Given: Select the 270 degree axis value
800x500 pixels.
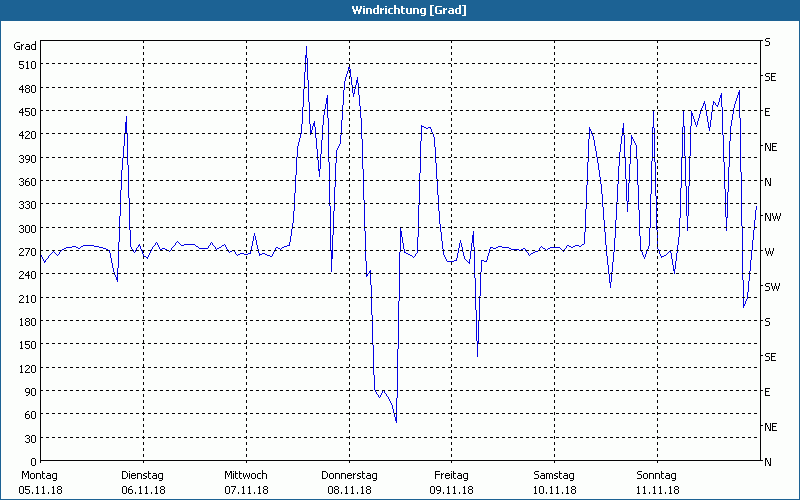Looking at the screenshot, I should pyautogui.click(x=24, y=252).
